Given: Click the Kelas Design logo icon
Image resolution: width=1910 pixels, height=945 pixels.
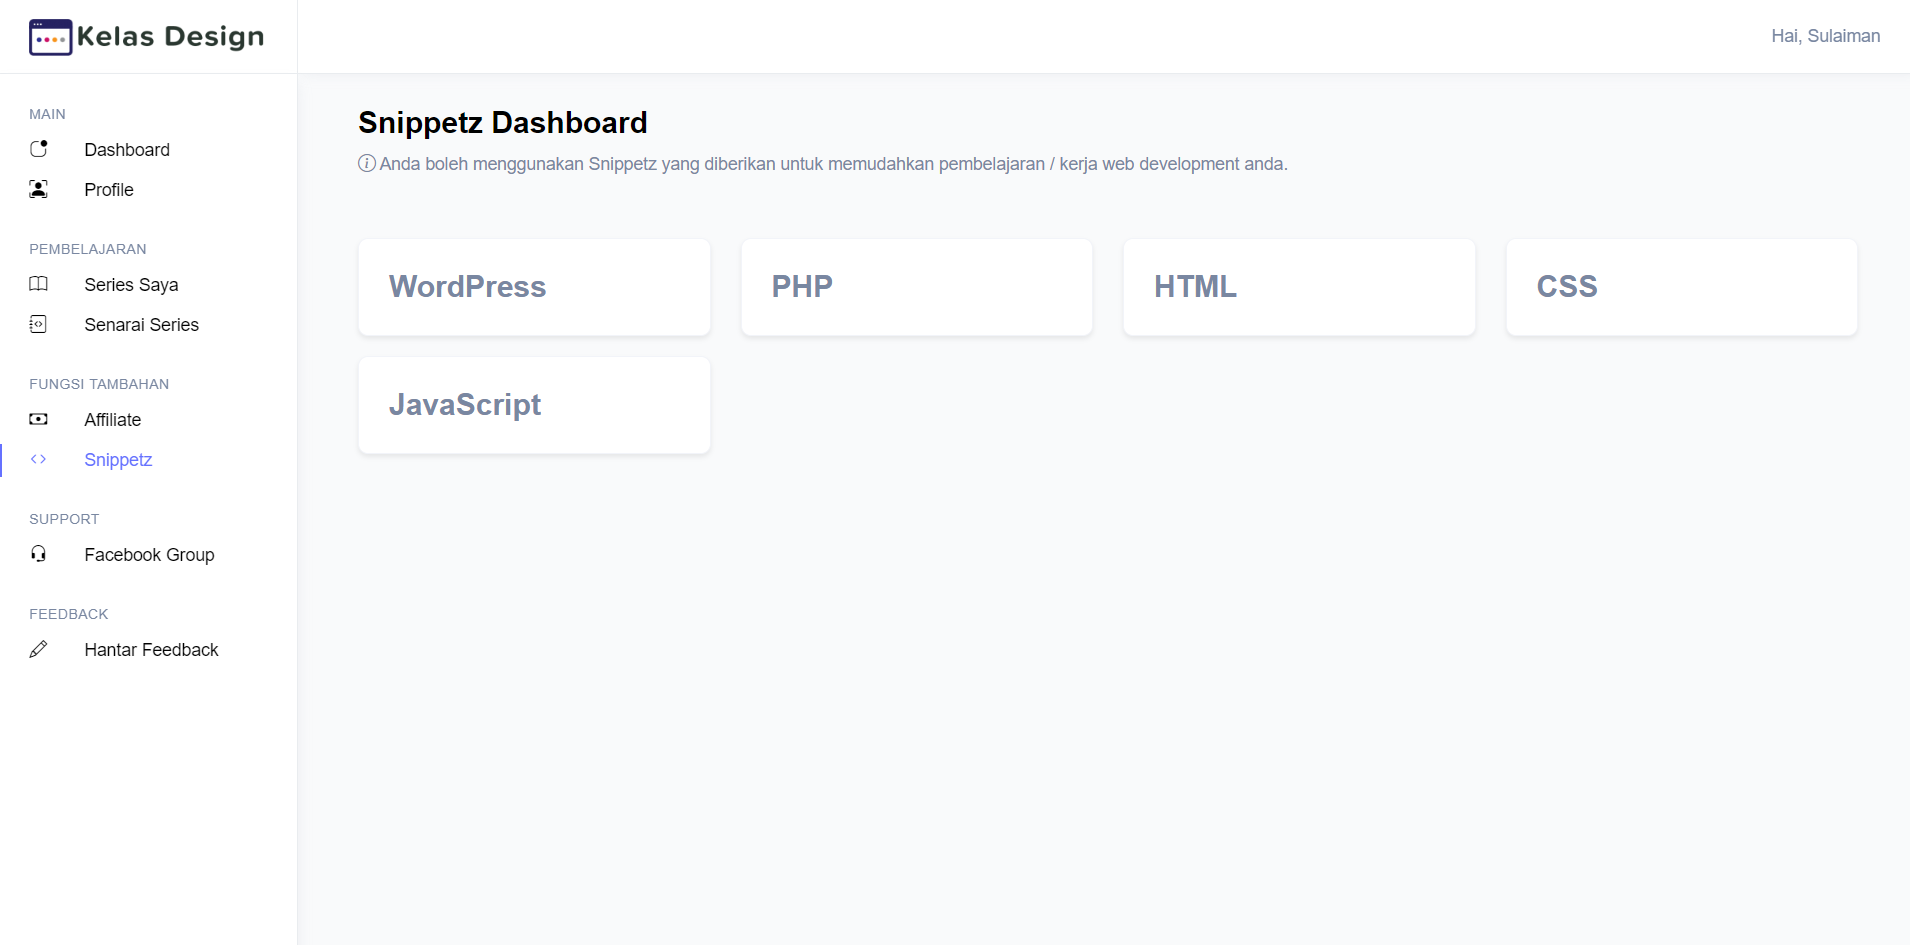Looking at the screenshot, I should pos(50,37).
